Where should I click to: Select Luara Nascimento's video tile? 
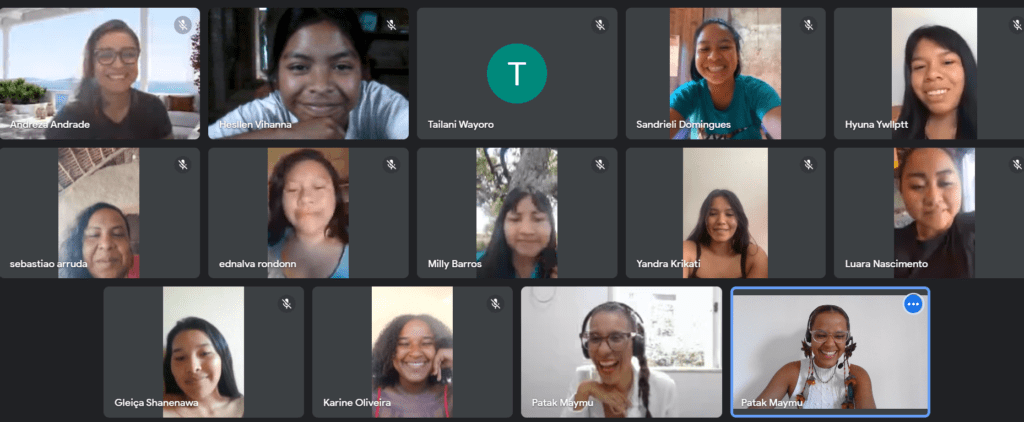click(x=929, y=213)
